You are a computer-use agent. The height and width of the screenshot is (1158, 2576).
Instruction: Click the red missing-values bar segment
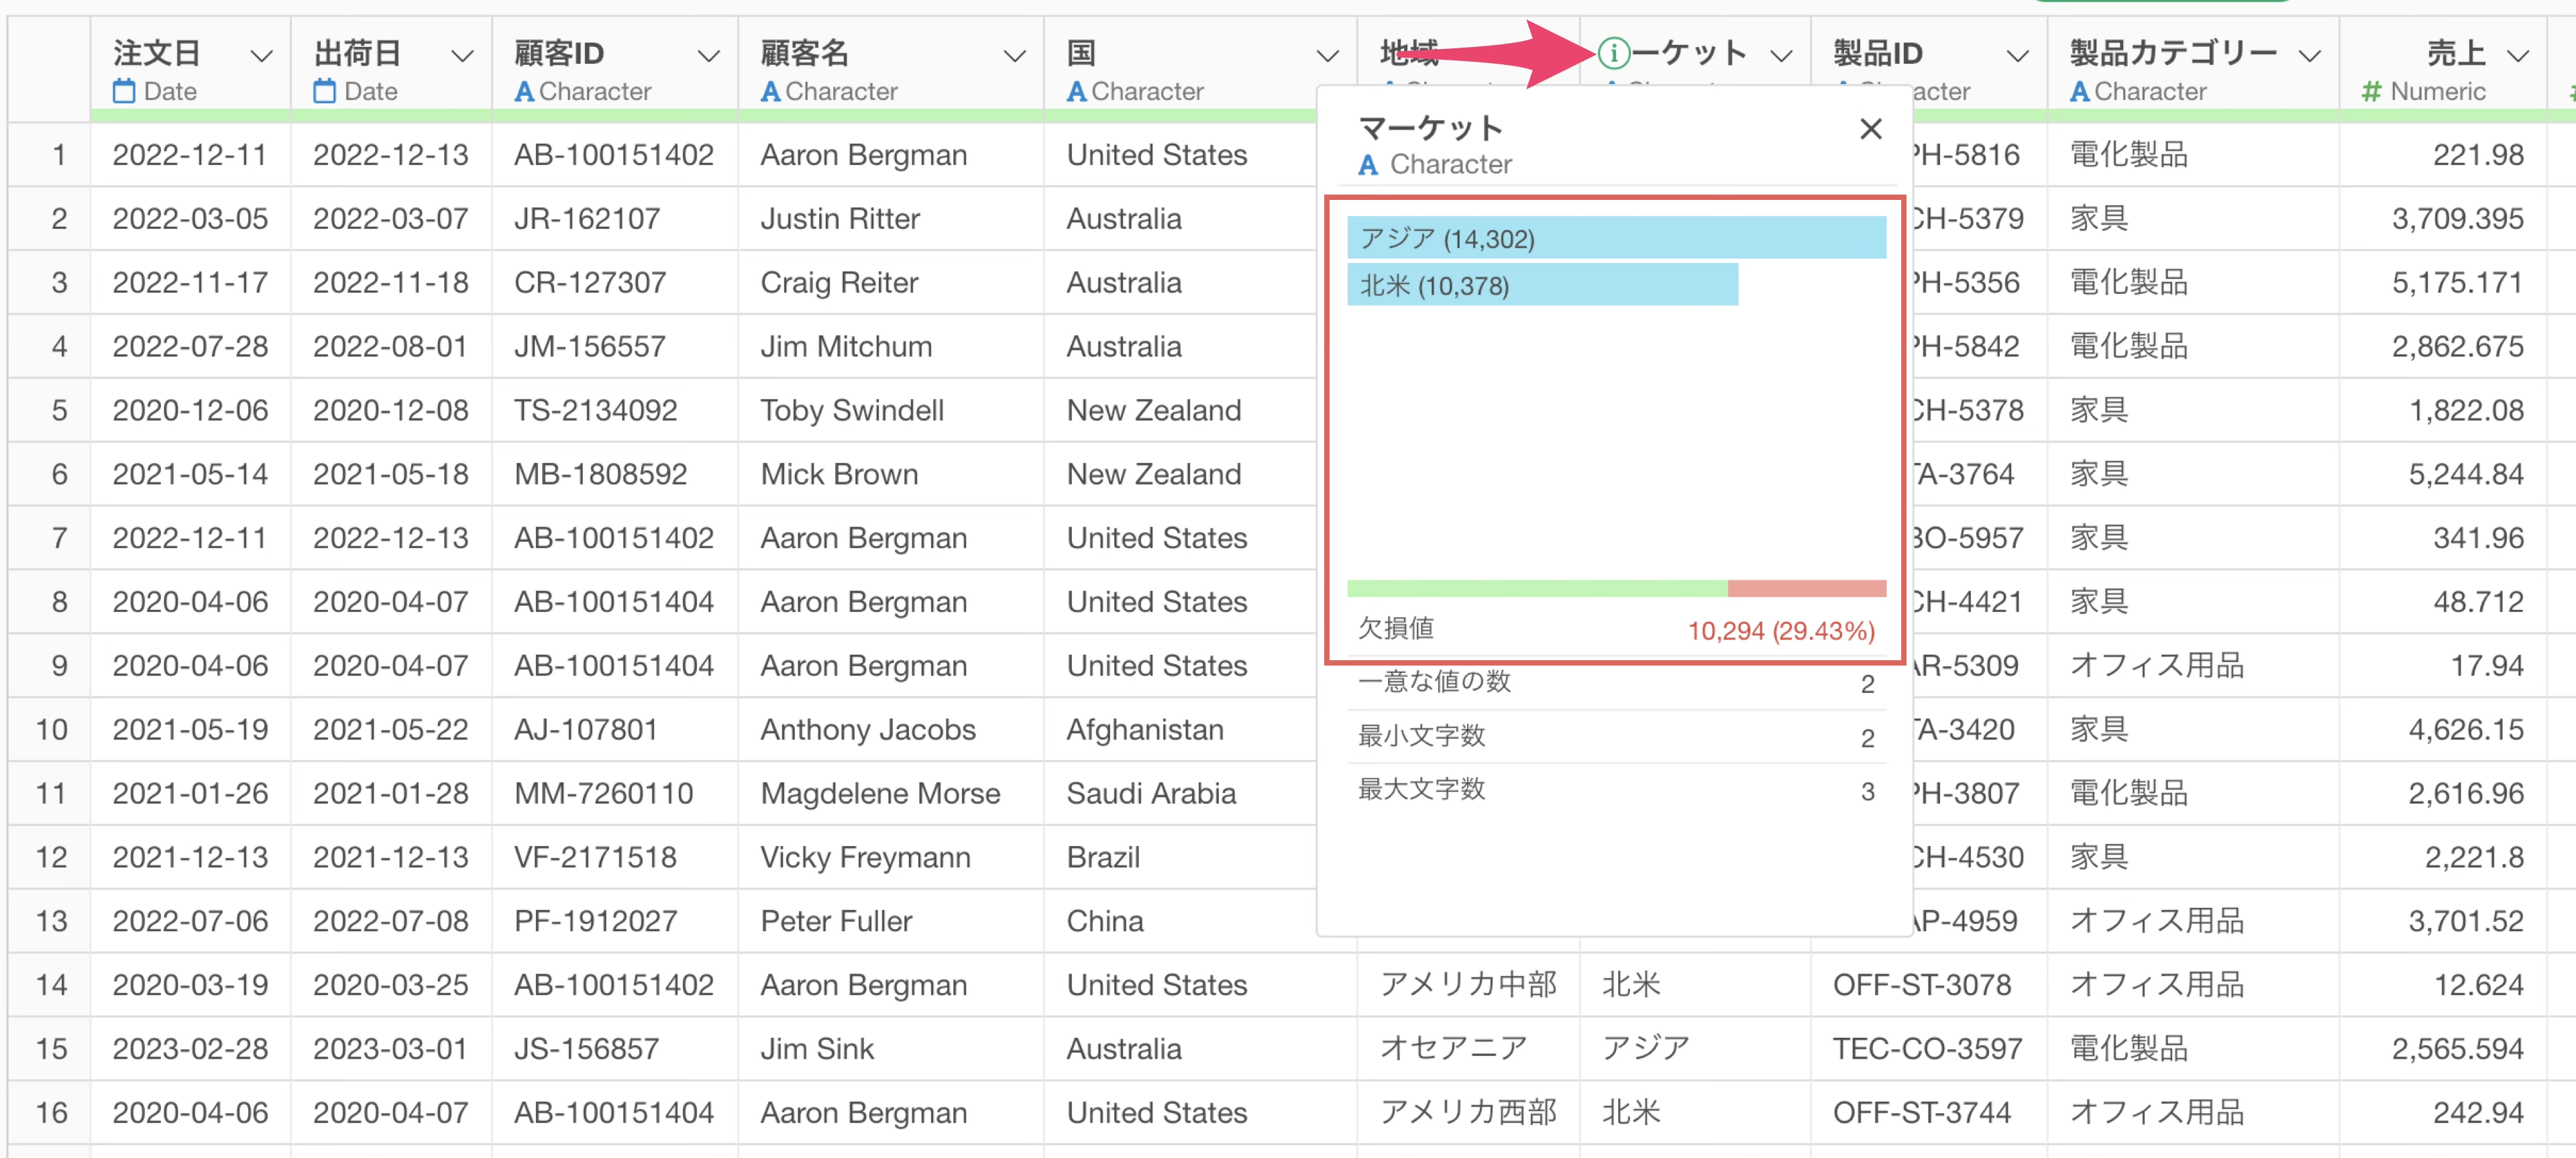pos(1806,588)
